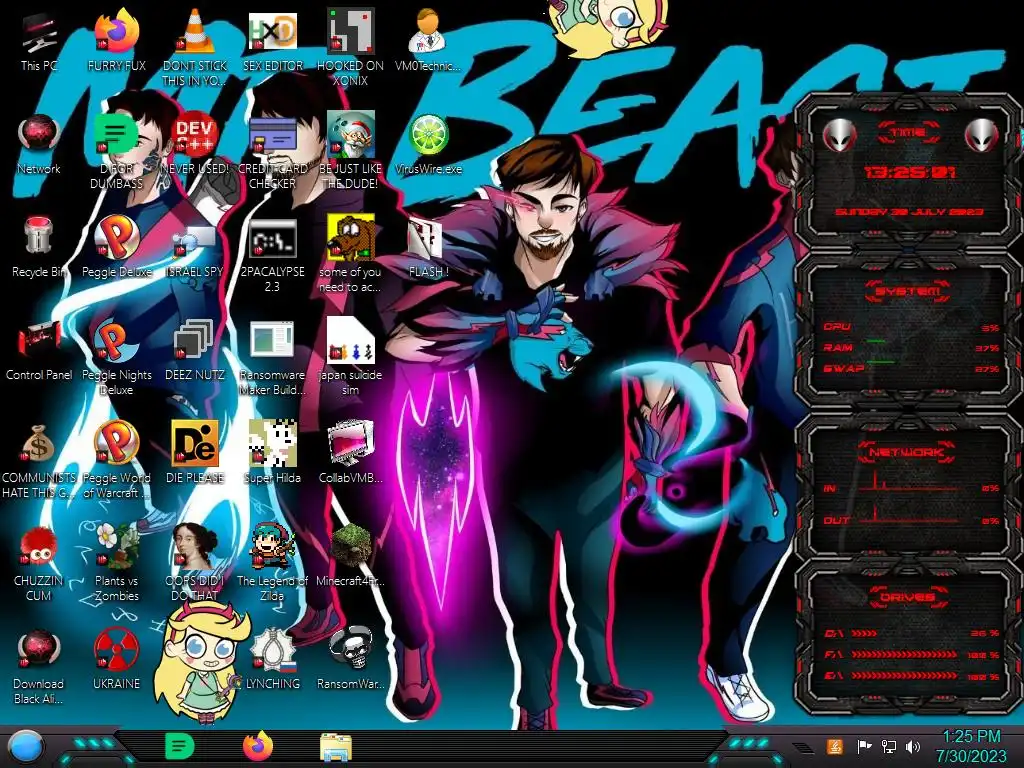Click the NETWORK widget header
Image resolution: width=1024 pixels, height=768 pixels.
pyautogui.click(x=908, y=452)
